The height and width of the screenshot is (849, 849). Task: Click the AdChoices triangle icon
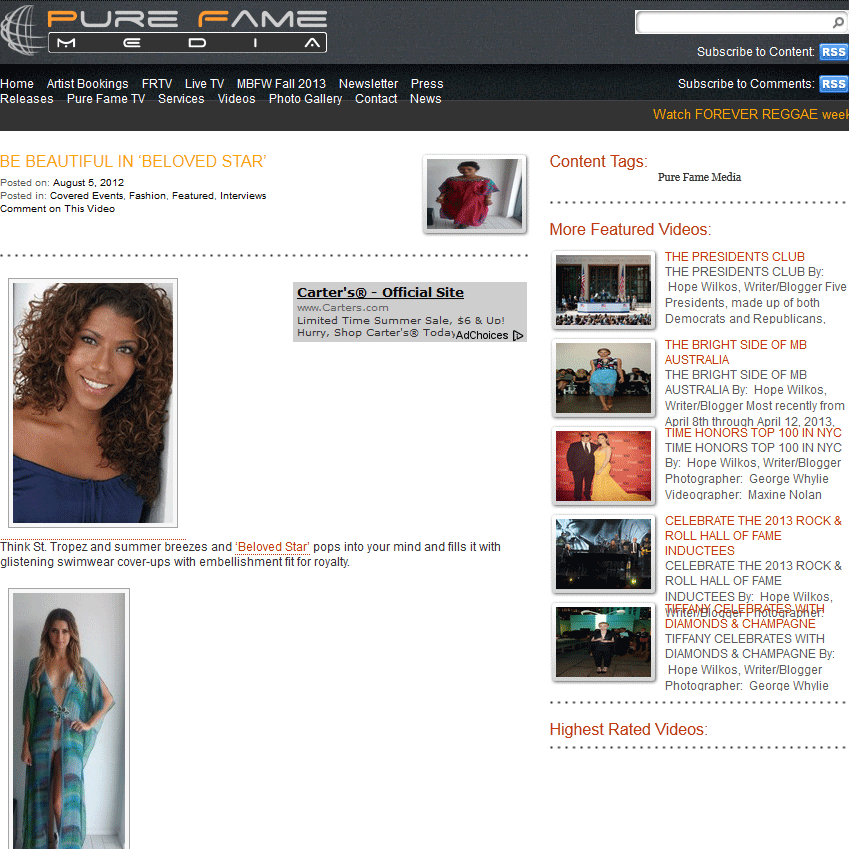click(x=518, y=336)
